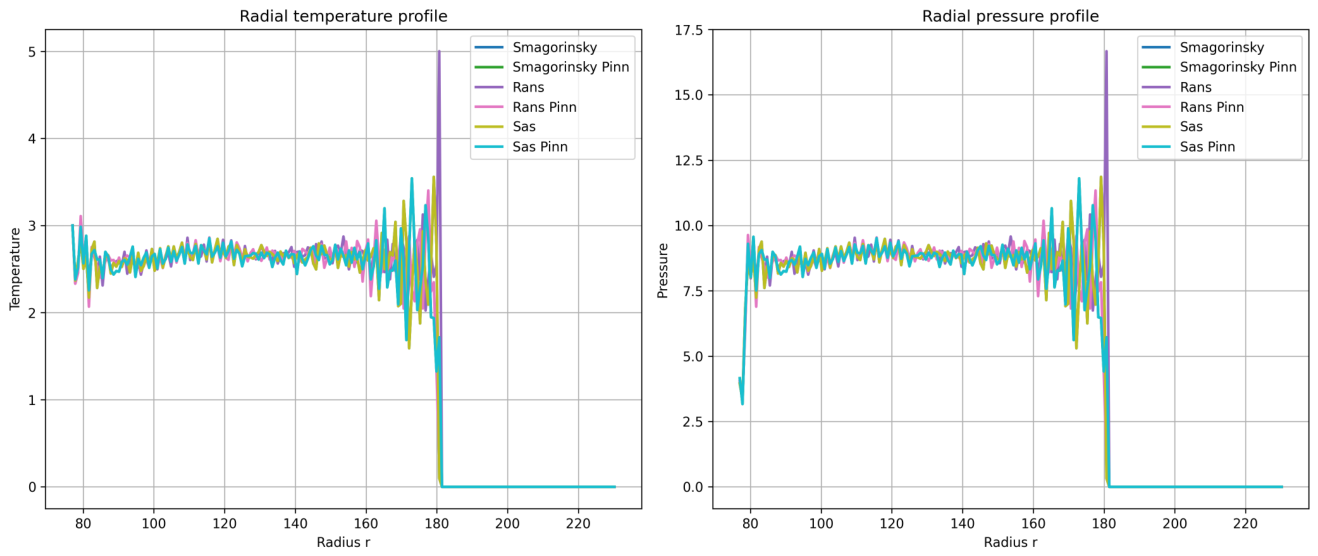Click green Smagorinsky Pinn swatch in pressure legend
Image resolution: width=1318 pixels, height=556 pixels.
point(1158,67)
